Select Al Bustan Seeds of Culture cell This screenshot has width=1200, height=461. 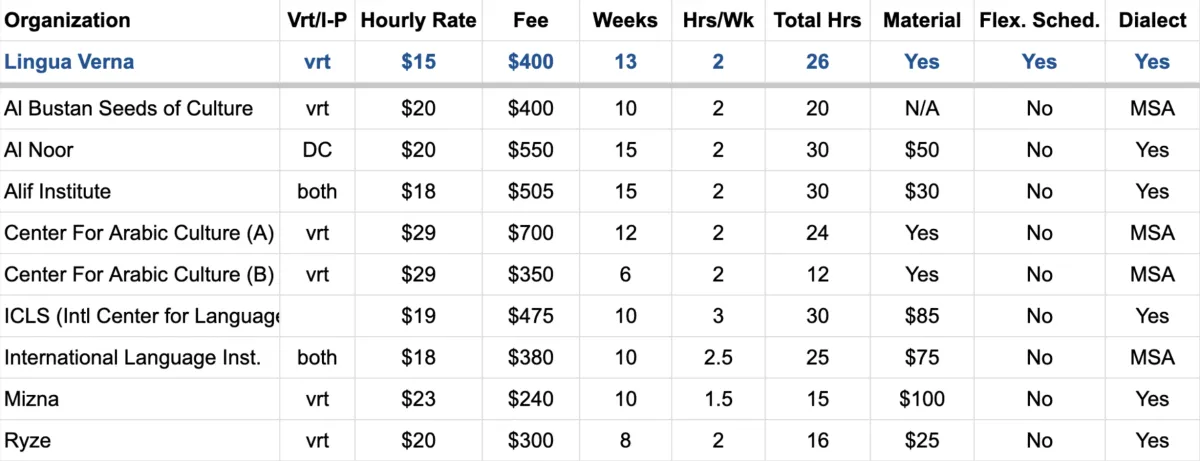[x=140, y=108]
